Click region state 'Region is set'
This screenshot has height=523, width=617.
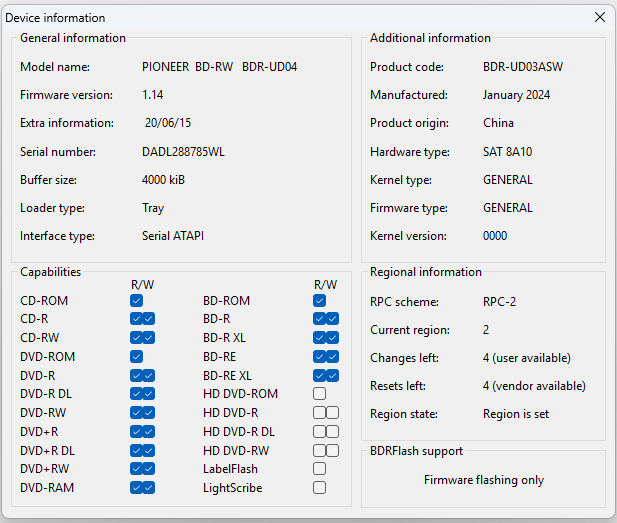coord(516,414)
